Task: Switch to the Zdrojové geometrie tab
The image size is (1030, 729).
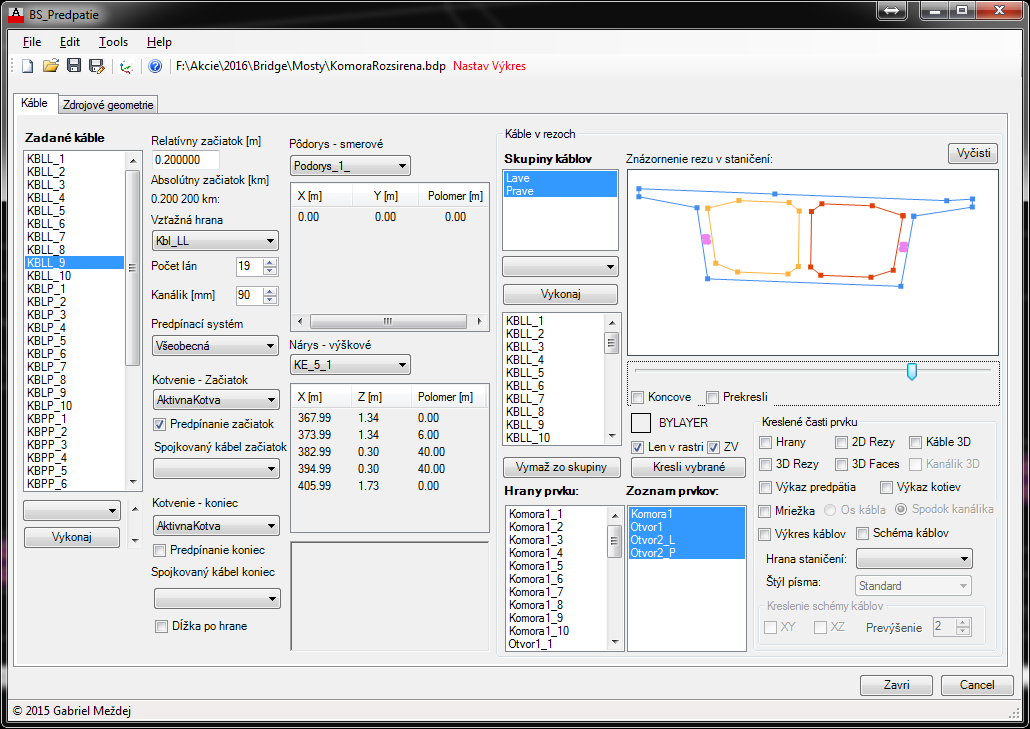Action: coord(108,104)
